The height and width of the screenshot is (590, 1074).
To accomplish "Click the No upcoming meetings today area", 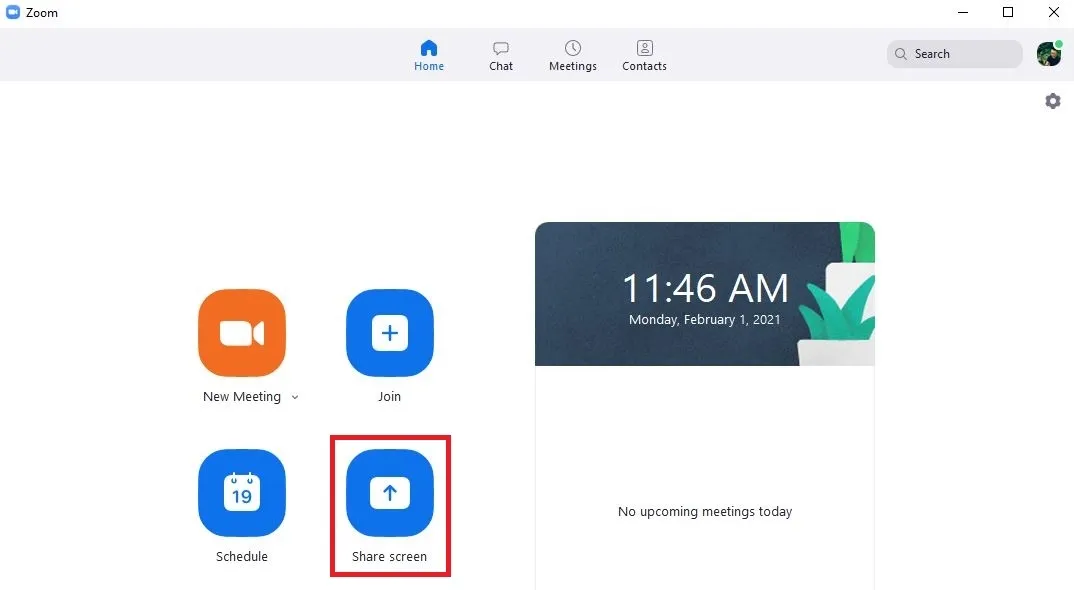I will pos(704,511).
